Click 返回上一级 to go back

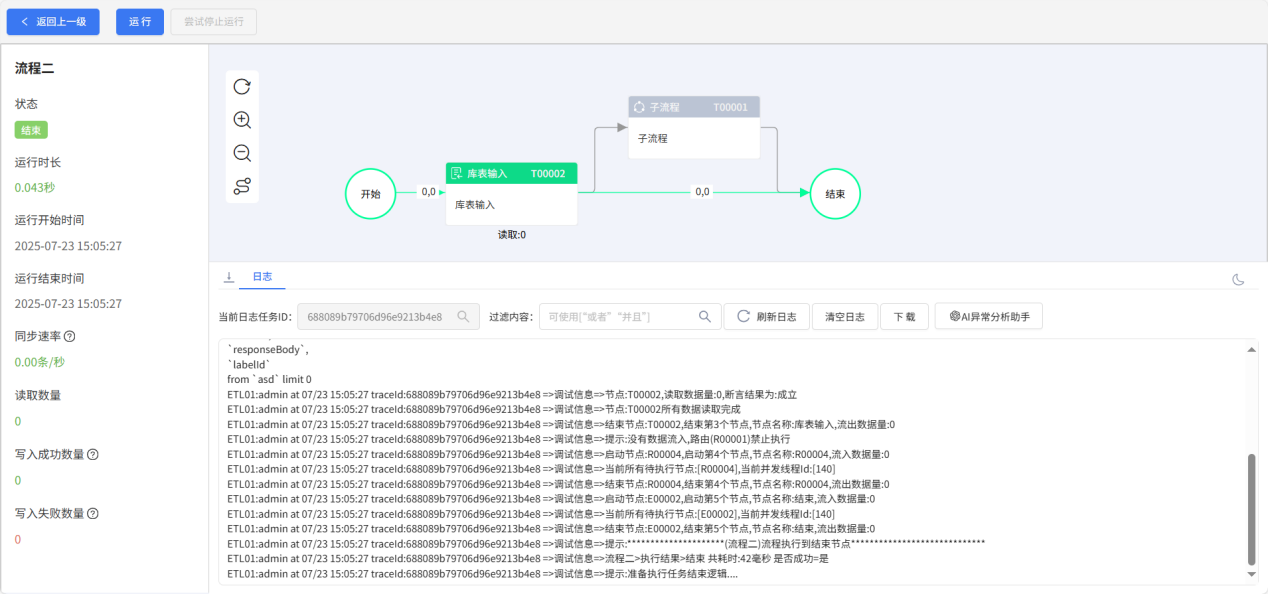tap(52, 21)
